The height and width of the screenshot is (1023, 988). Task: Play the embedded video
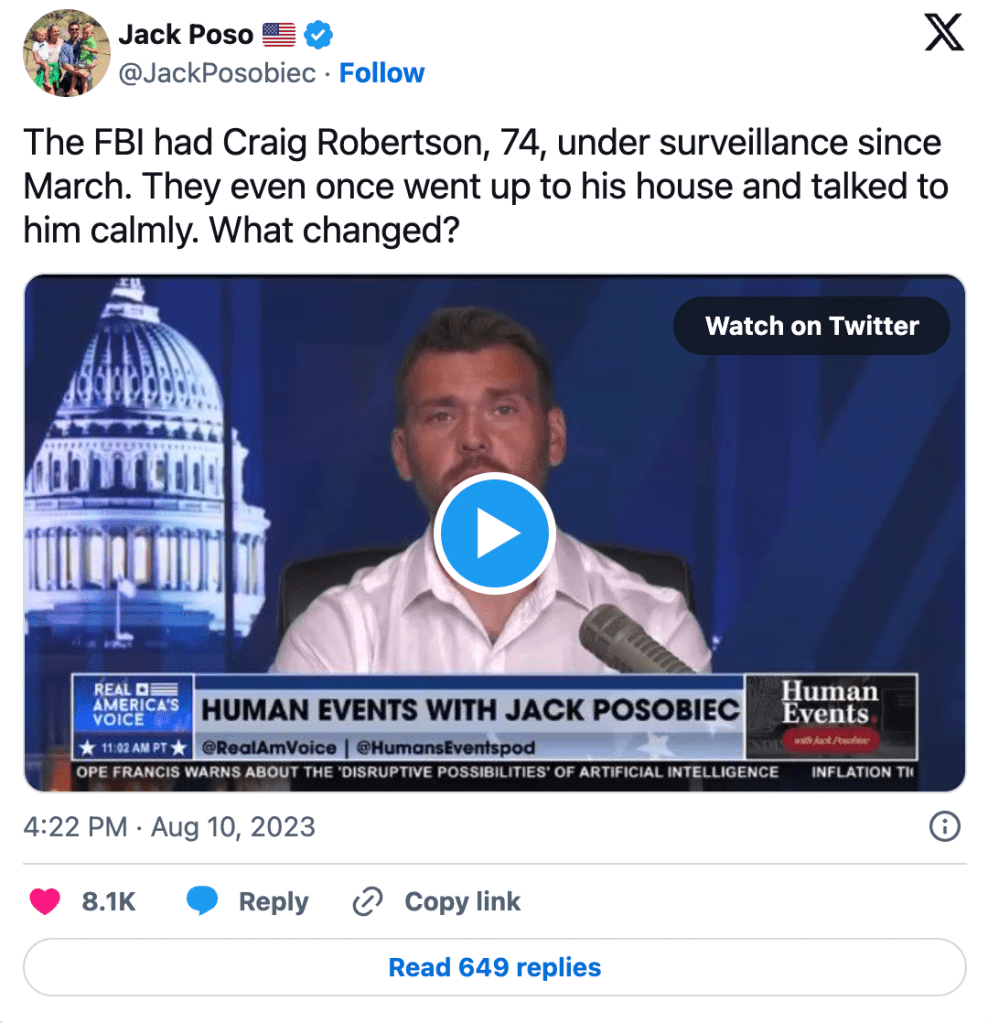tap(494, 534)
